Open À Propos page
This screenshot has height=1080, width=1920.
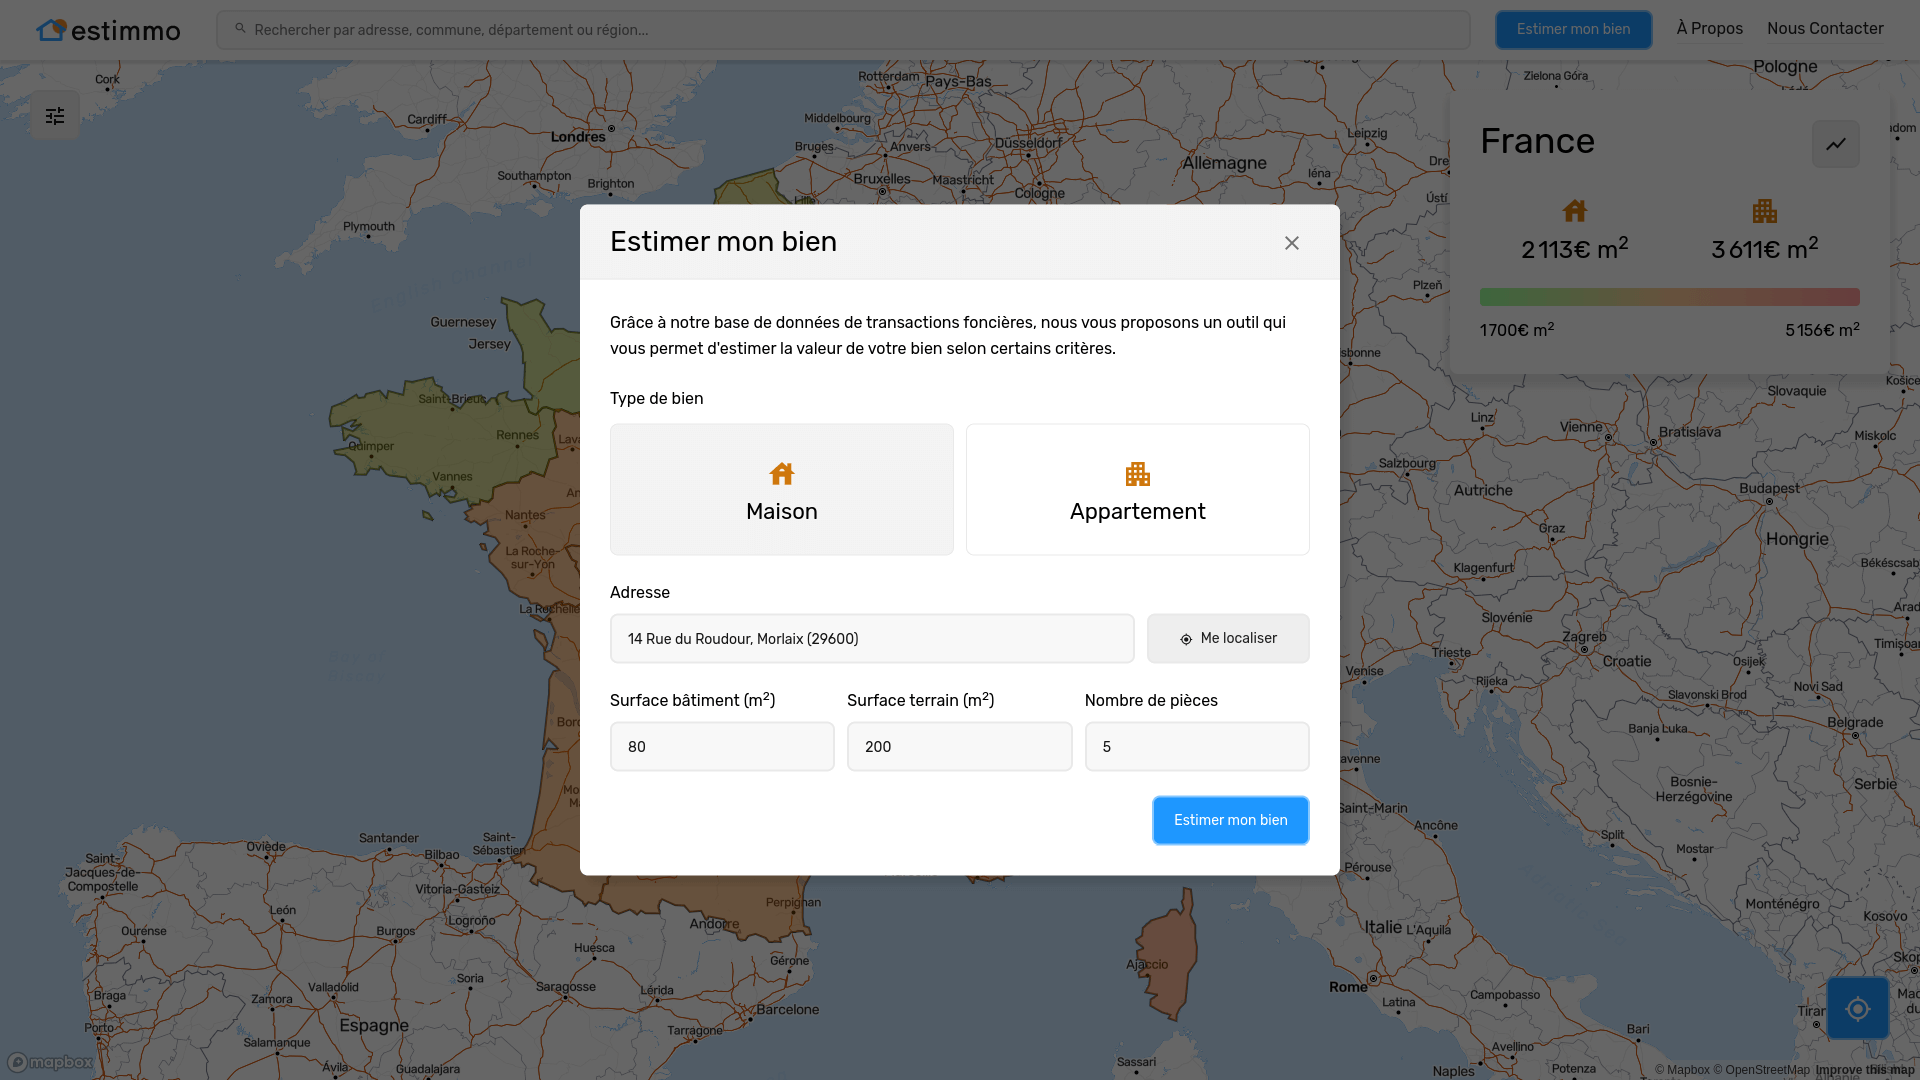(x=1708, y=29)
